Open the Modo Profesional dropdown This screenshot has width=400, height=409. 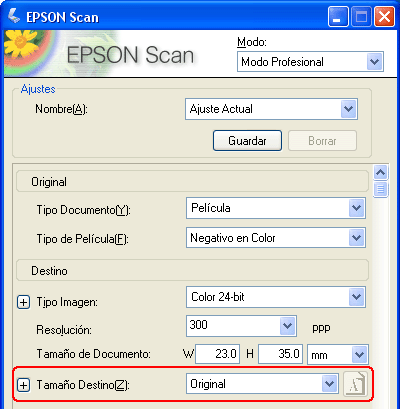pyautogui.click(x=310, y=62)
